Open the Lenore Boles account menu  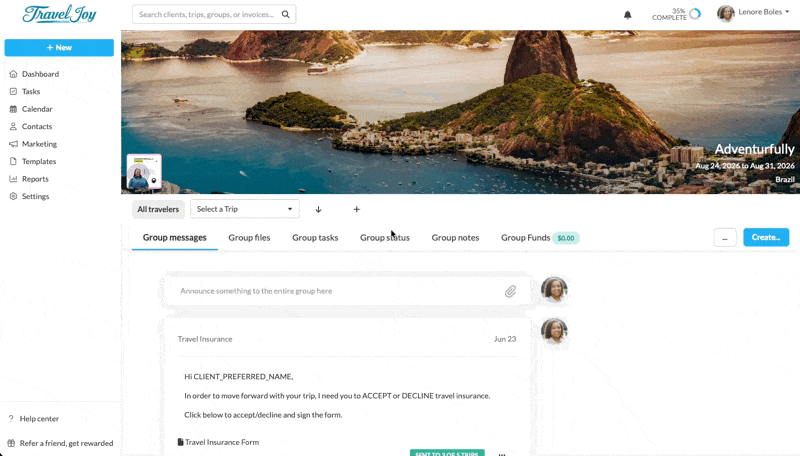click(x=753, y=13)
